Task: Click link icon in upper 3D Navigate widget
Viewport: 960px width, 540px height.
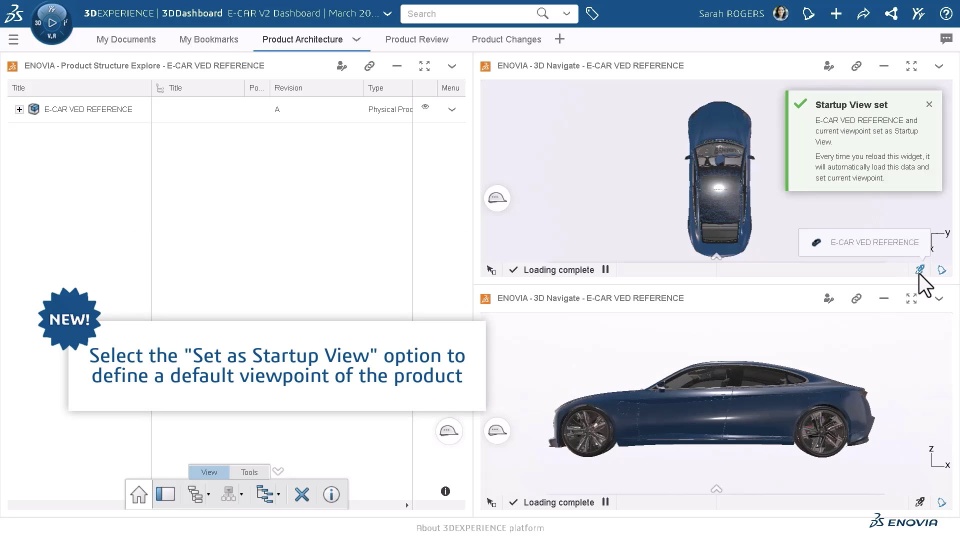Action: tap(856, 66)
